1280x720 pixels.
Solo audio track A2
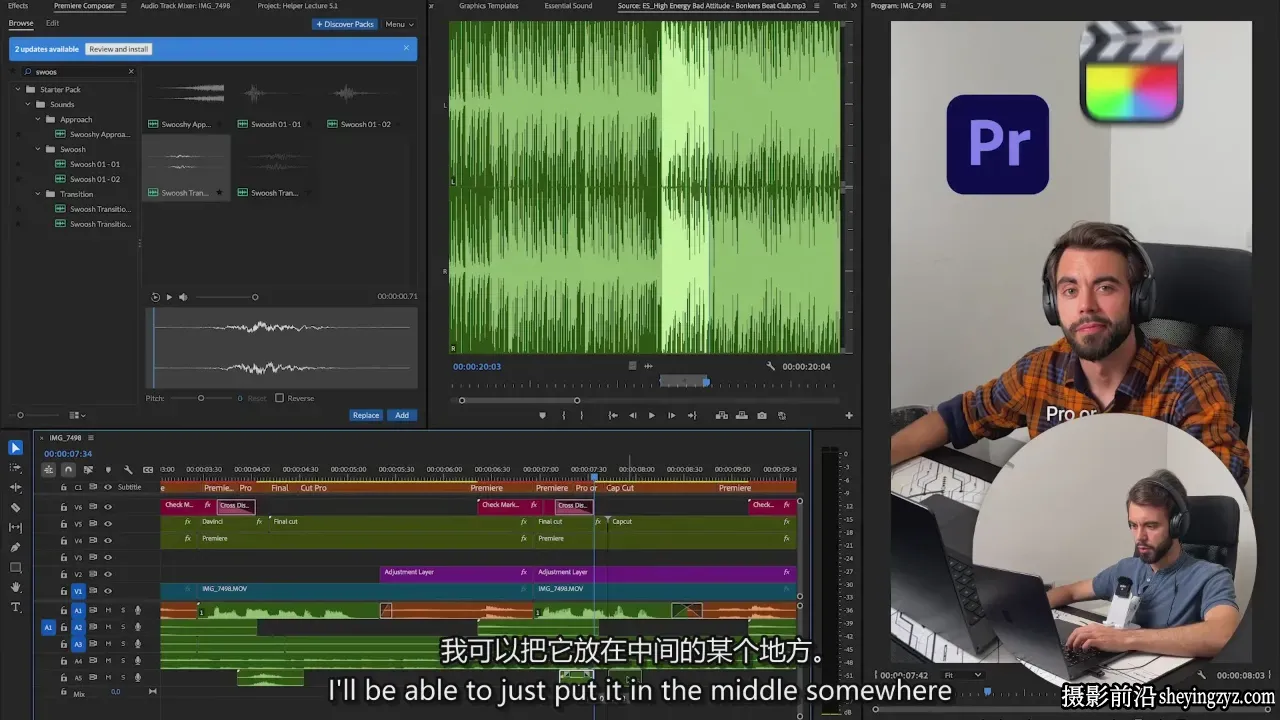(123, 627)
